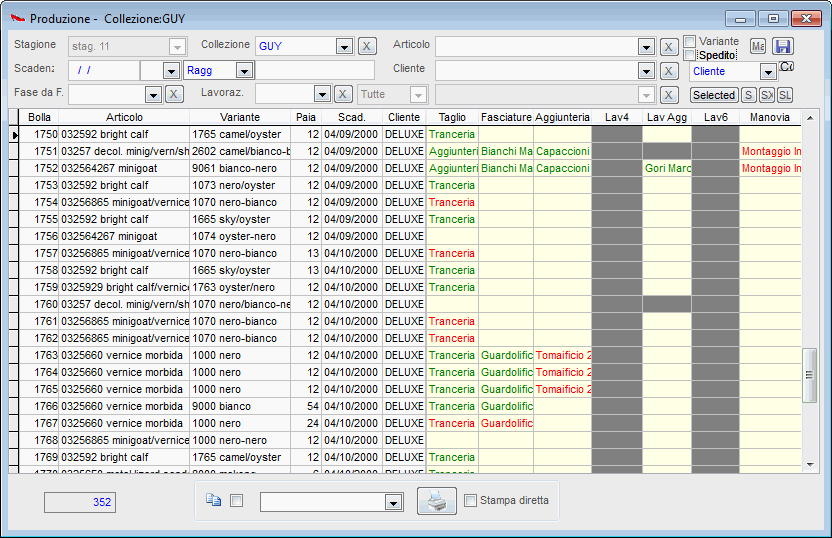Enable the Spedito checkbox
This screenshot has width=832, height=538.
tap(690, 55)
